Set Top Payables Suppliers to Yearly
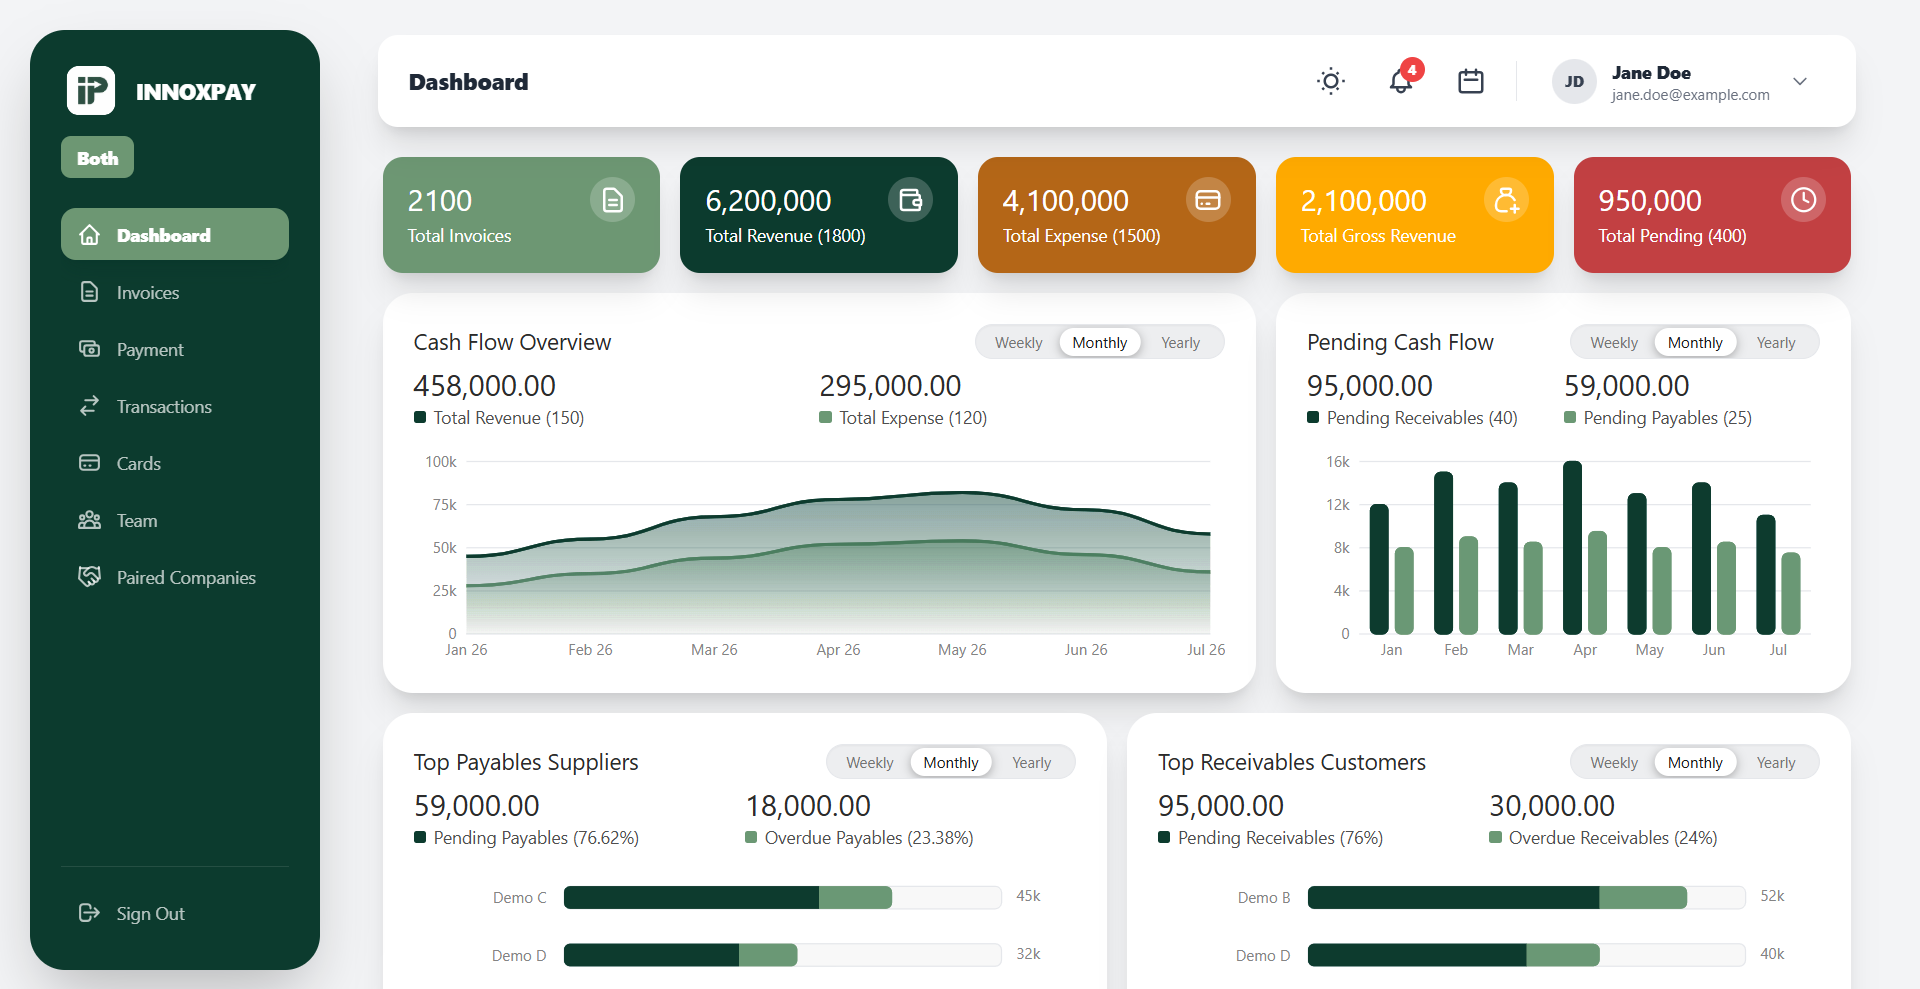 point(1031,763)
